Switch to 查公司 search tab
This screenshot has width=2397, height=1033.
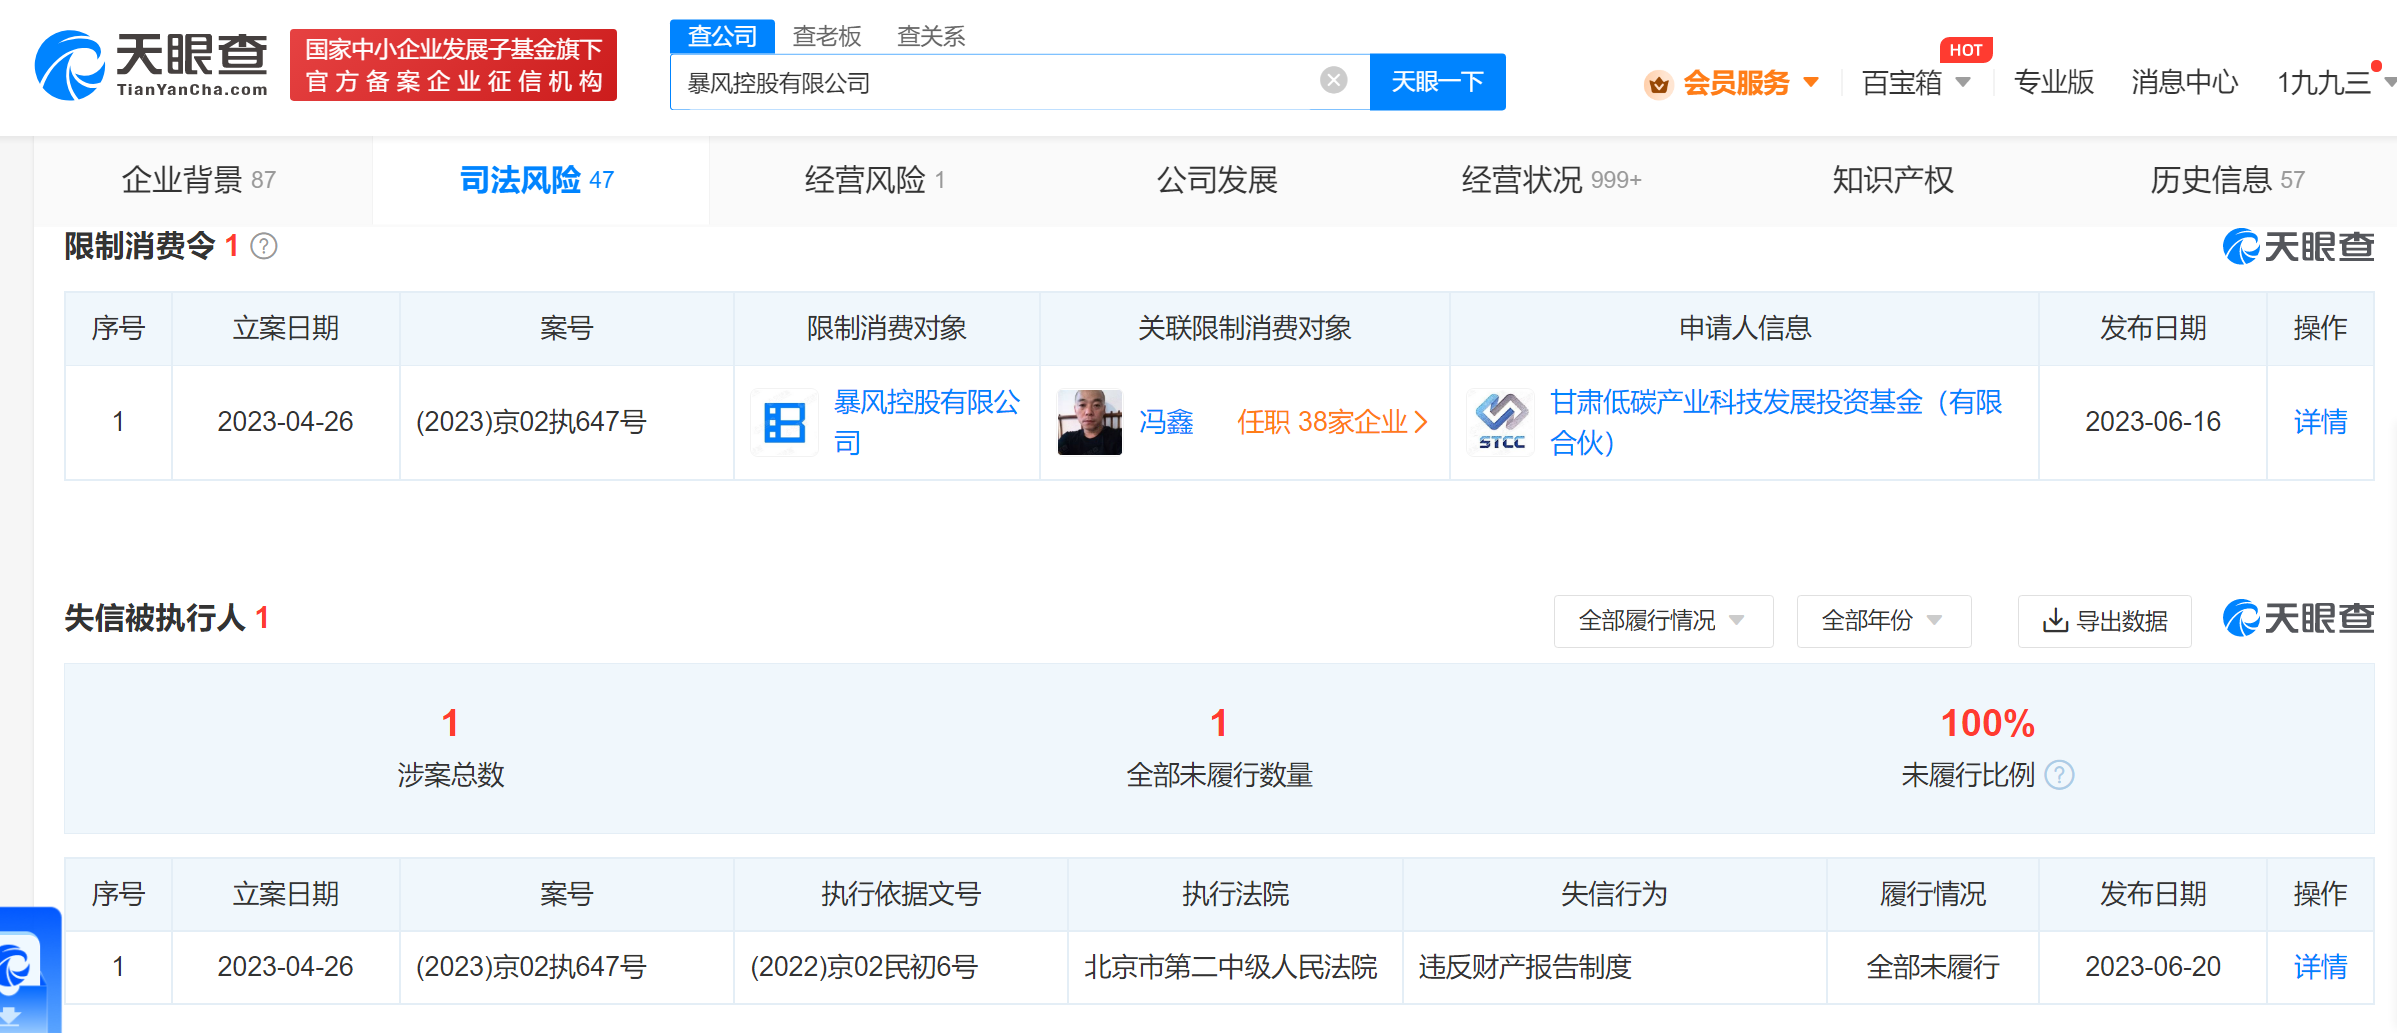click(x=722, y=36)
